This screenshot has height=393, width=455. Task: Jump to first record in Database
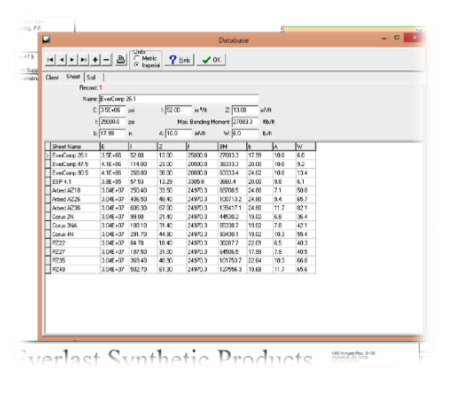[x=50, y=60]
